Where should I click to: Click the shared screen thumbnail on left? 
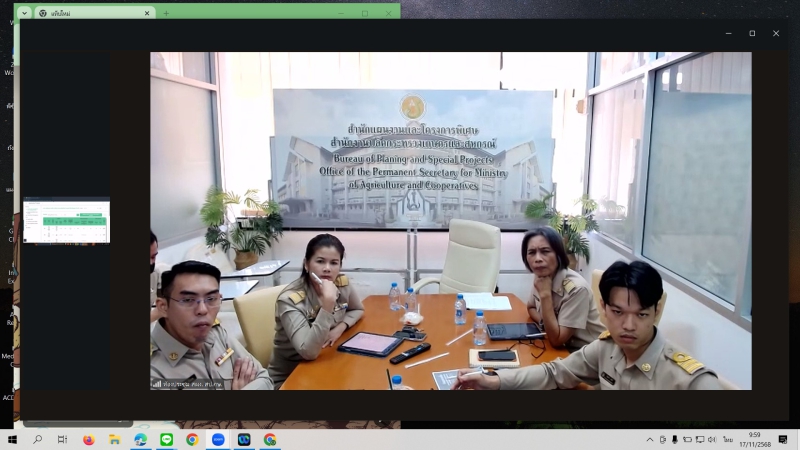click(x=66, y=221)
